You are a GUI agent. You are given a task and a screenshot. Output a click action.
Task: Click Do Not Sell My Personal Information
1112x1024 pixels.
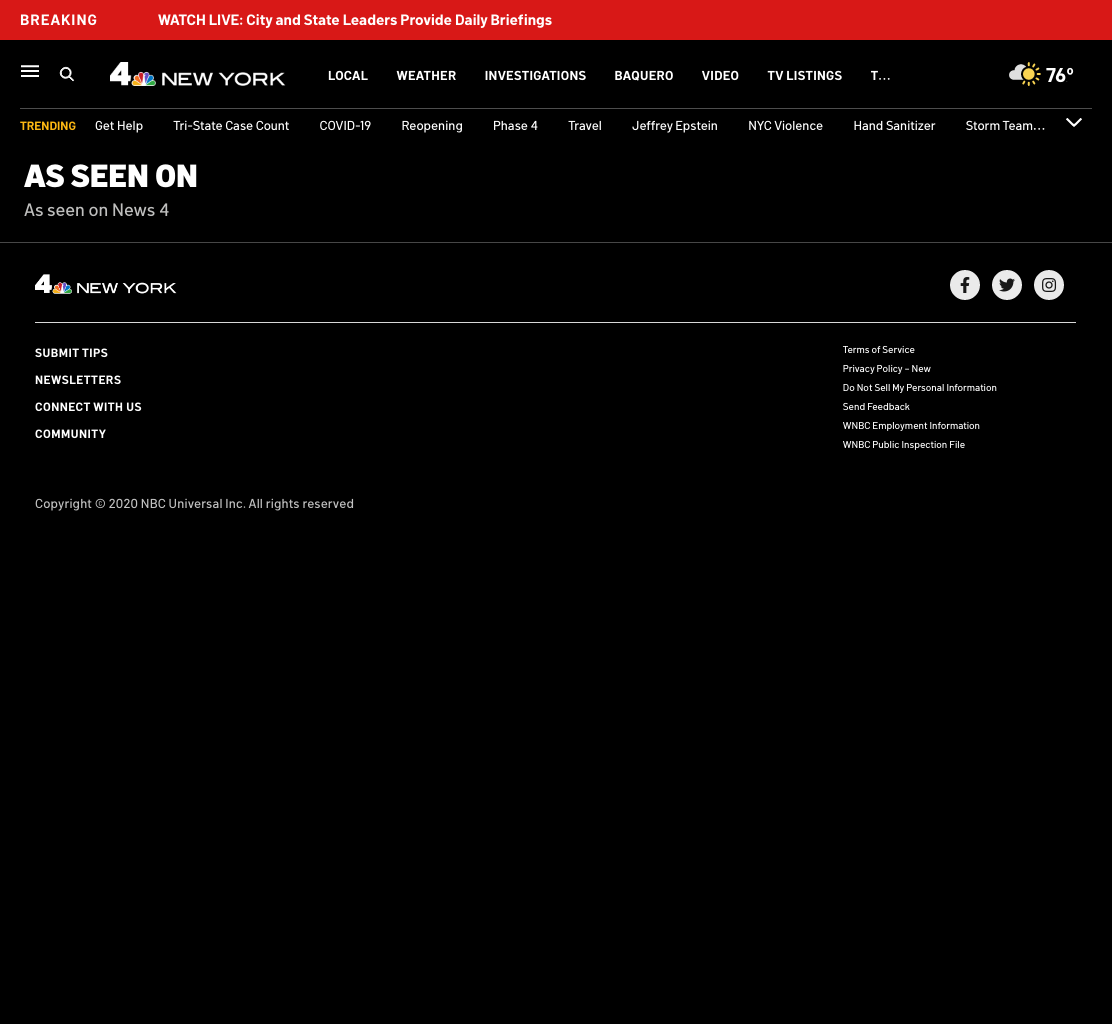[x=919, y=387]
